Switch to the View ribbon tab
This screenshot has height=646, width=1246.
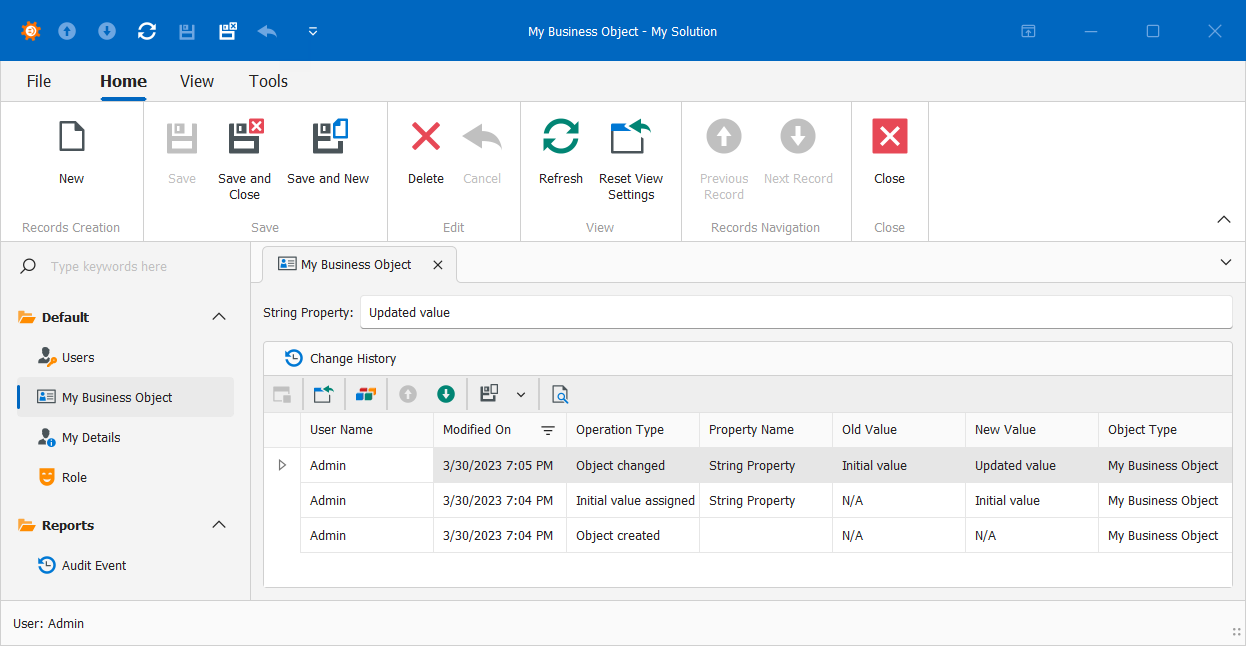tap(197, 81)
